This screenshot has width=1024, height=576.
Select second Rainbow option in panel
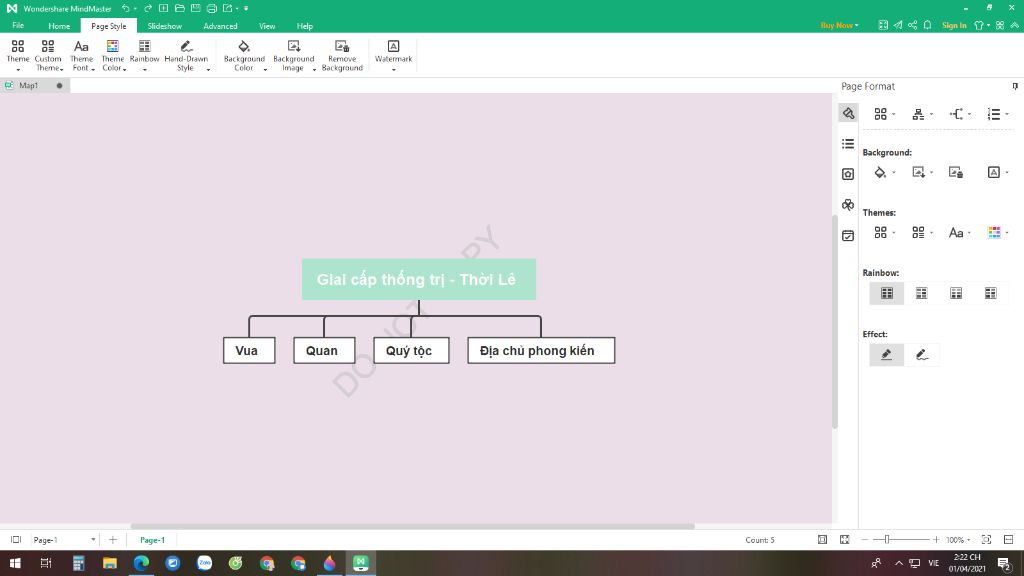(x=921, y=293)
